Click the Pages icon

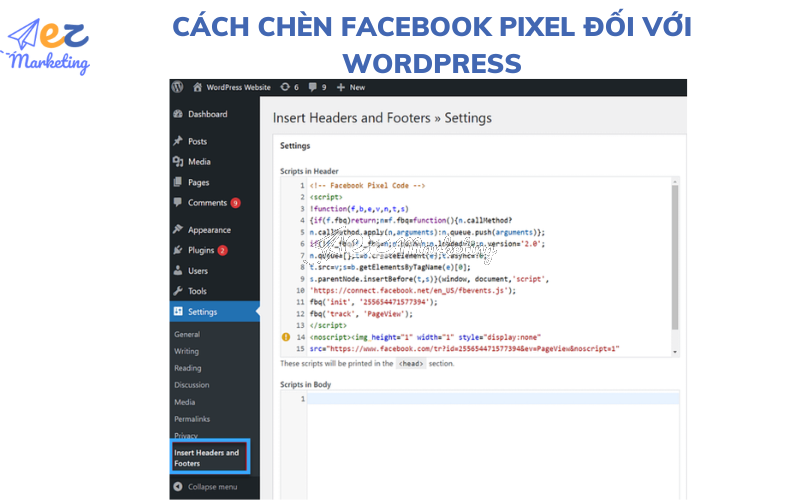point(178,182)
